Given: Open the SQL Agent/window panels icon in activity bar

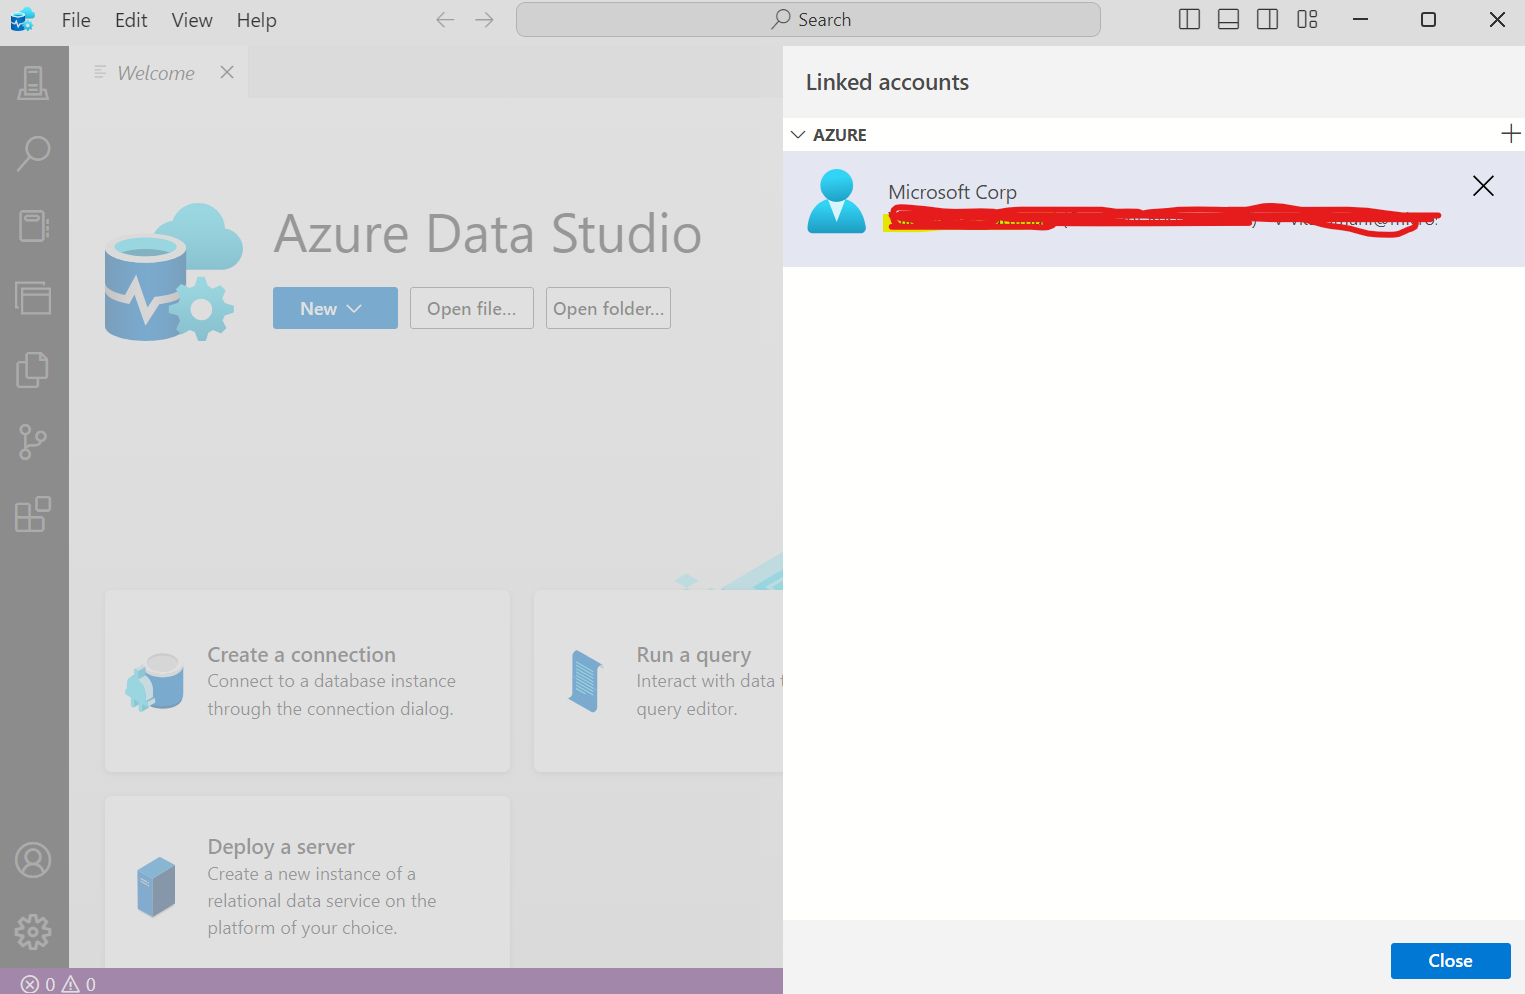Looking at the screenshot, I should click(x=33, y=298).
